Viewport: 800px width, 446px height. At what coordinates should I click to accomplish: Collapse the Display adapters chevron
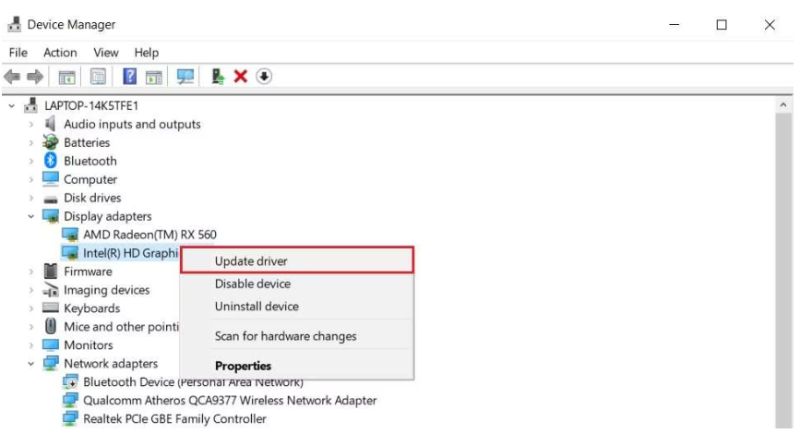click(31, 216)
